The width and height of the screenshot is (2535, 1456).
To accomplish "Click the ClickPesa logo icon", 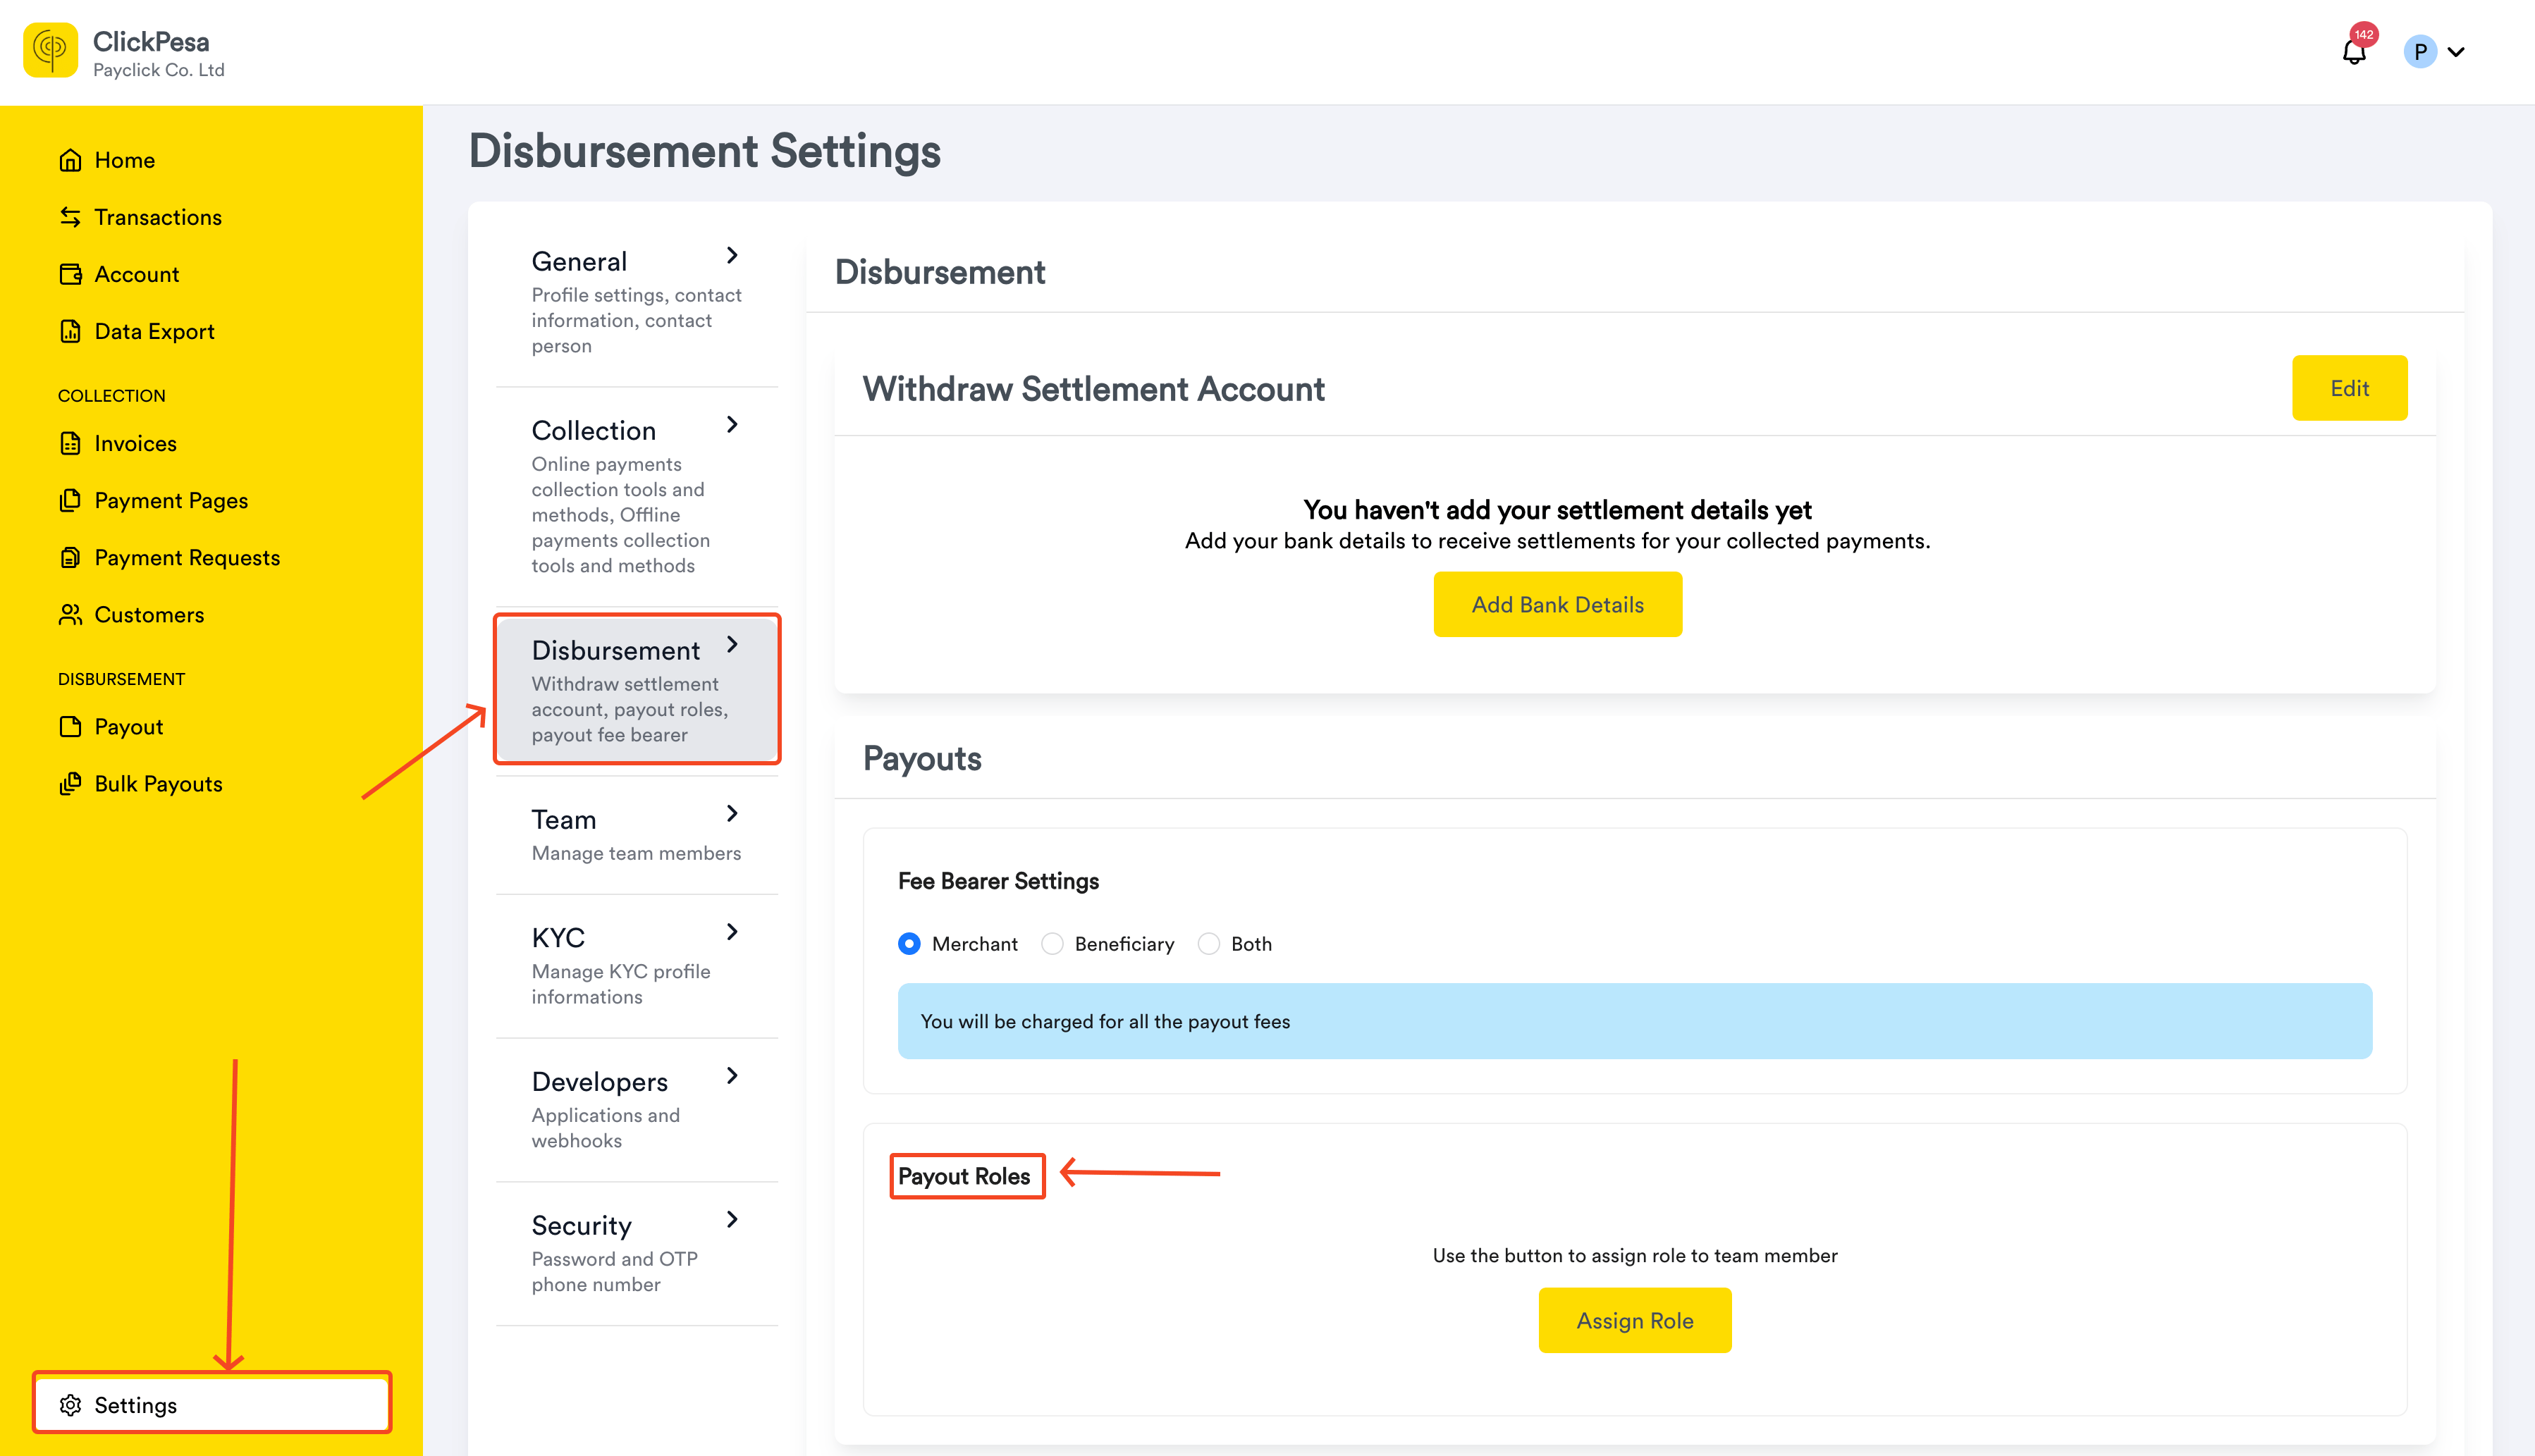I will (50, 50).
